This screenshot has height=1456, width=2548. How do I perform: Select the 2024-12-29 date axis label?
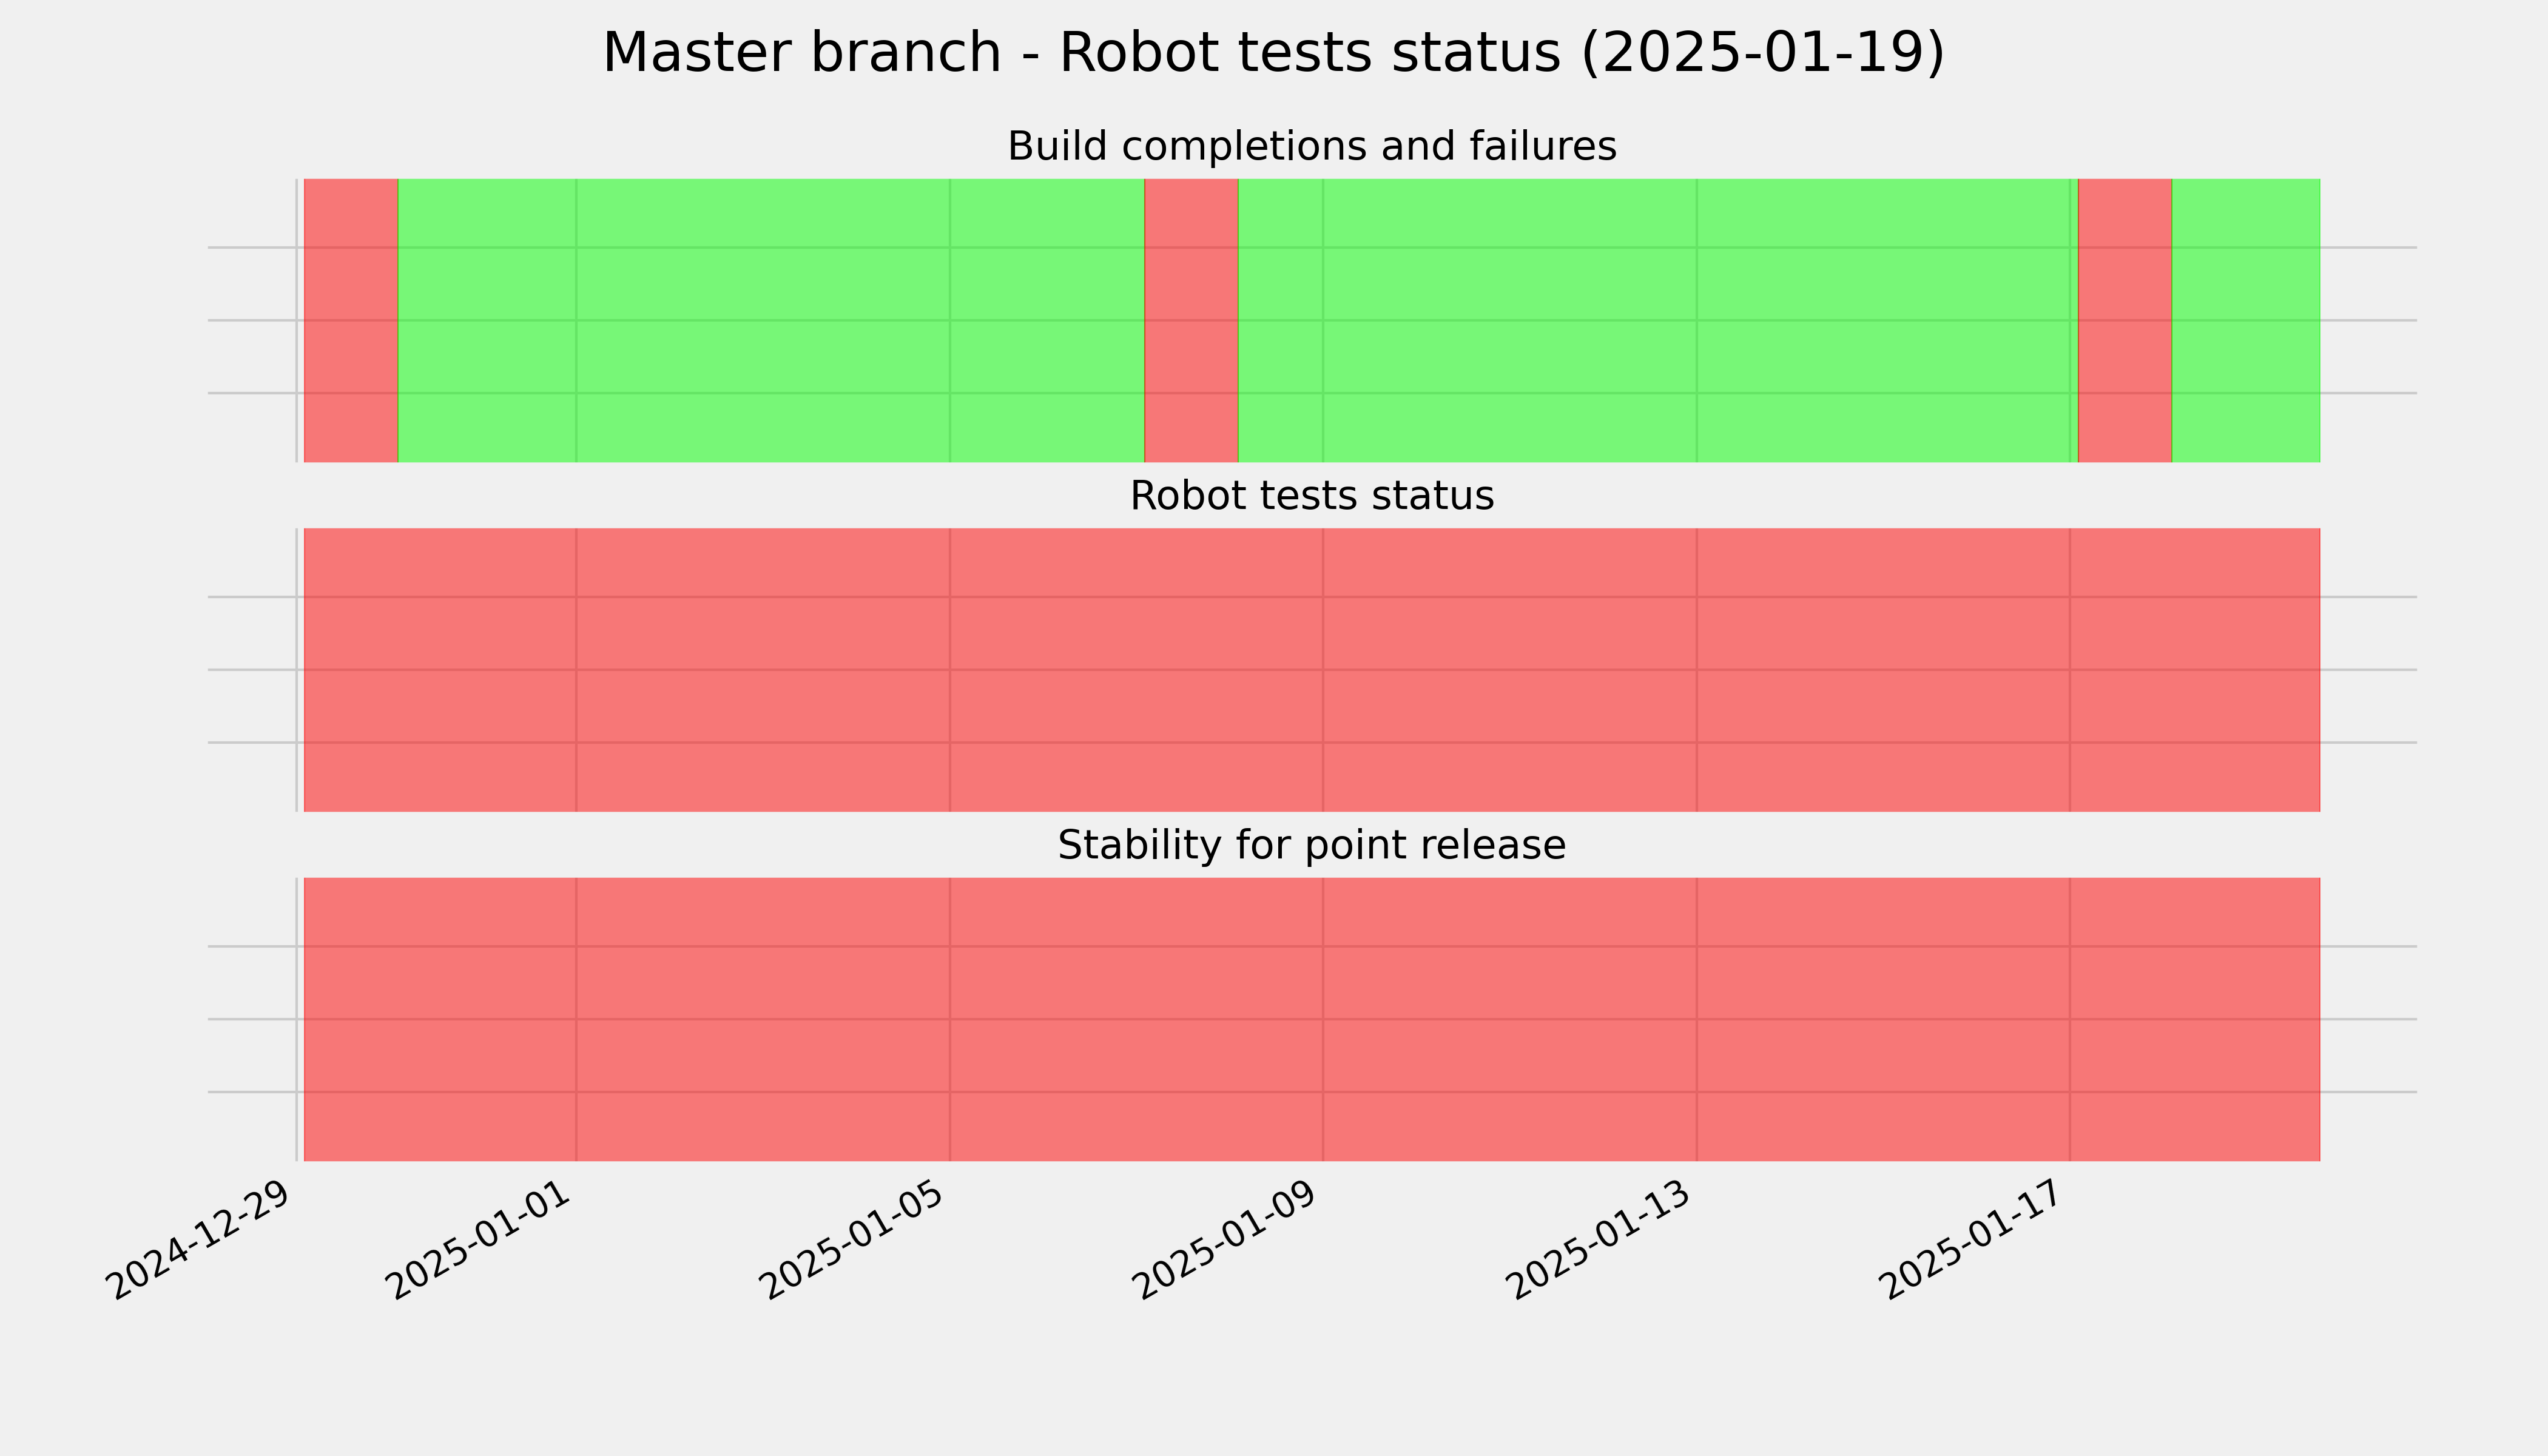coord(201,1240)
